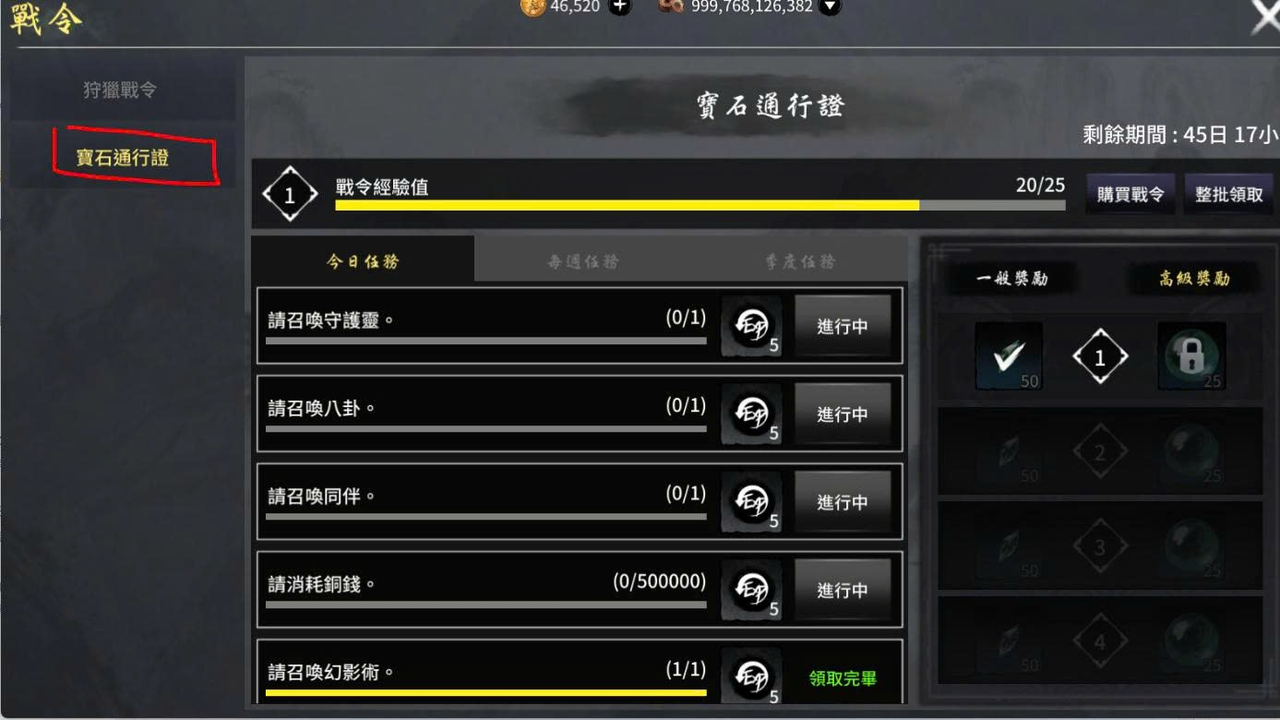Click the 戰令經驗值 yellow progress bar
This screenshot has height=720, width=1280.
pyautogui.click(x=700, y=205)
